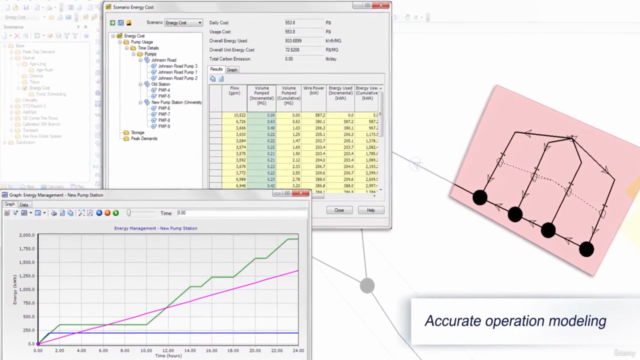This screenshot has width=640, height=360.
Task: Click the Help button in Energy Cost dialog
Action: 371,210
